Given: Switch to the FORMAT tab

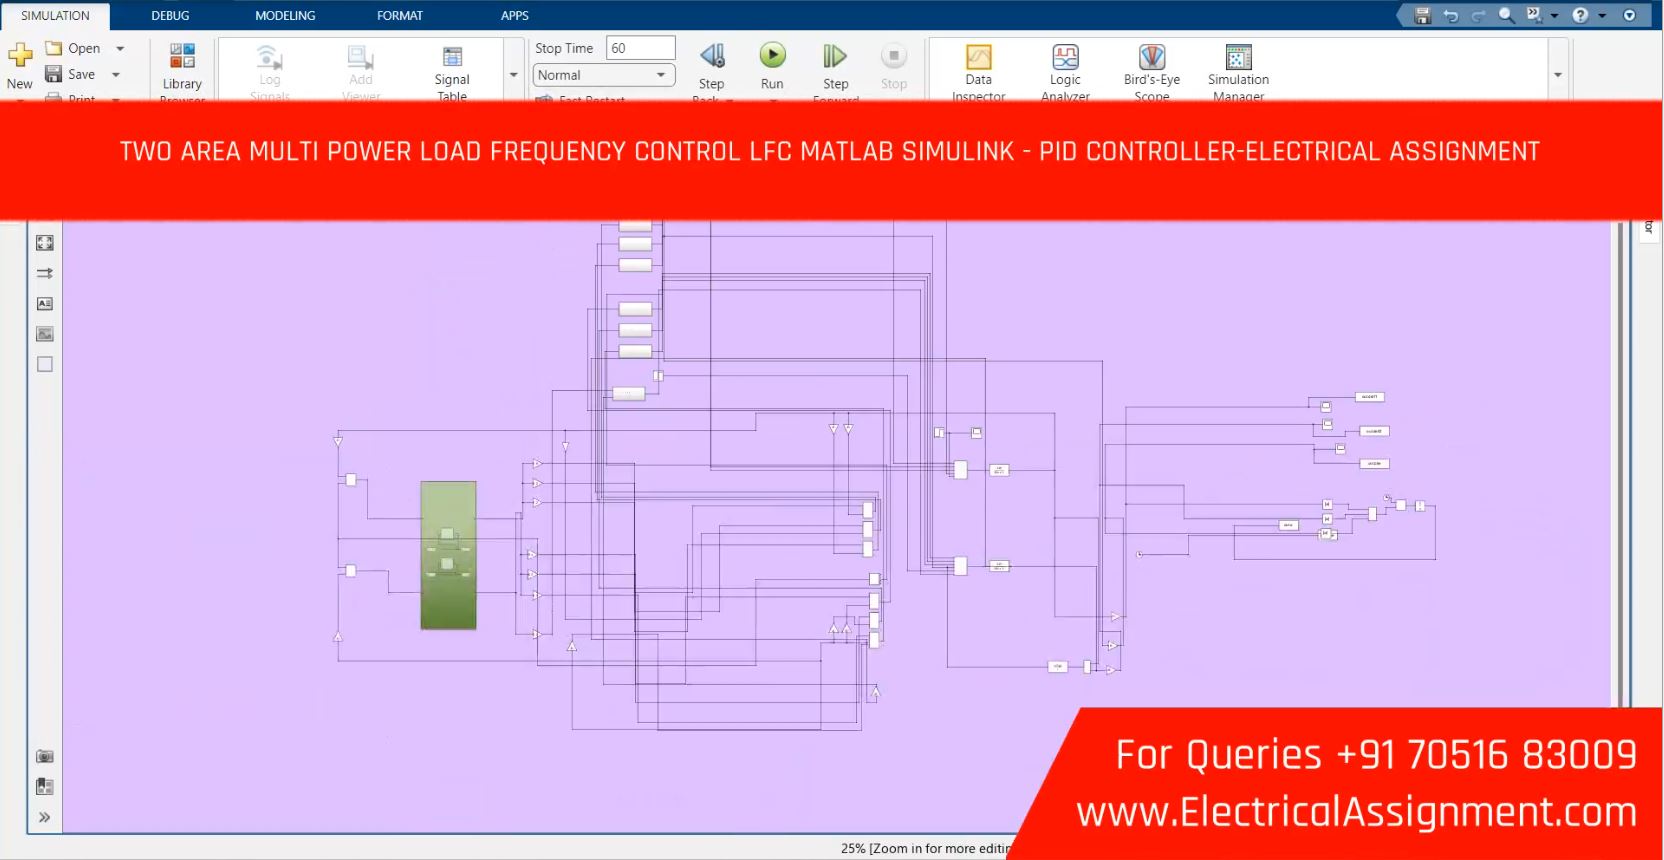Looking at the screenshot, I should click(x=400, y=15).
